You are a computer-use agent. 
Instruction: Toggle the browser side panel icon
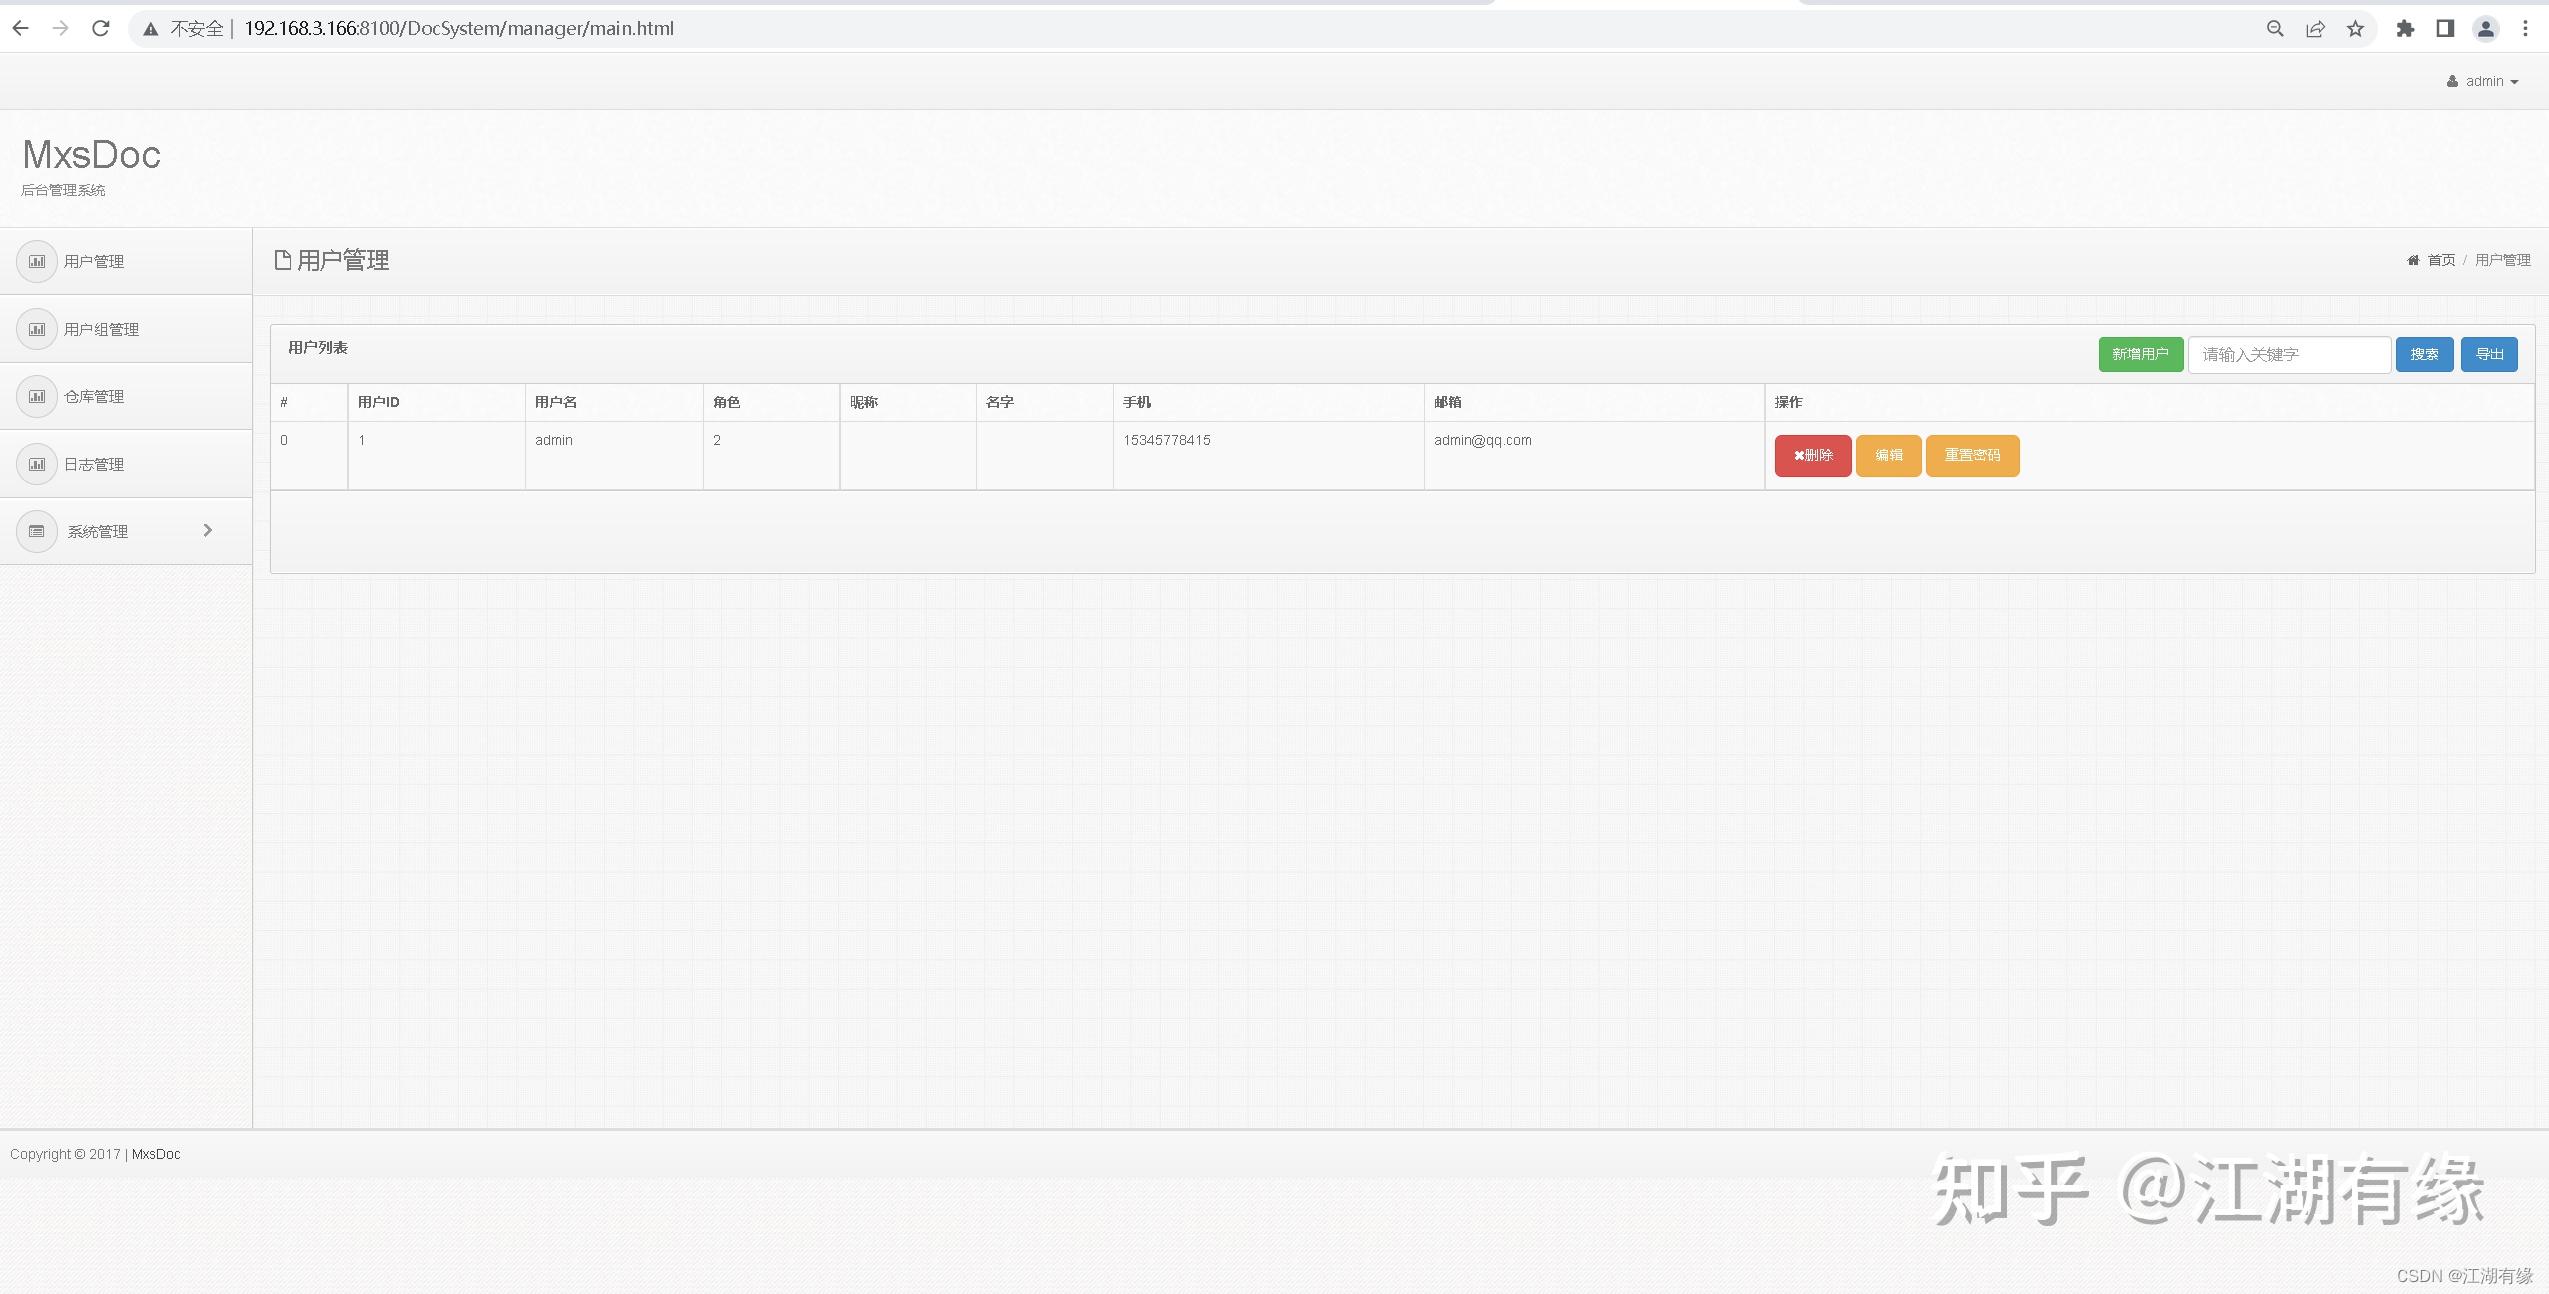[x=2445, y=29]
